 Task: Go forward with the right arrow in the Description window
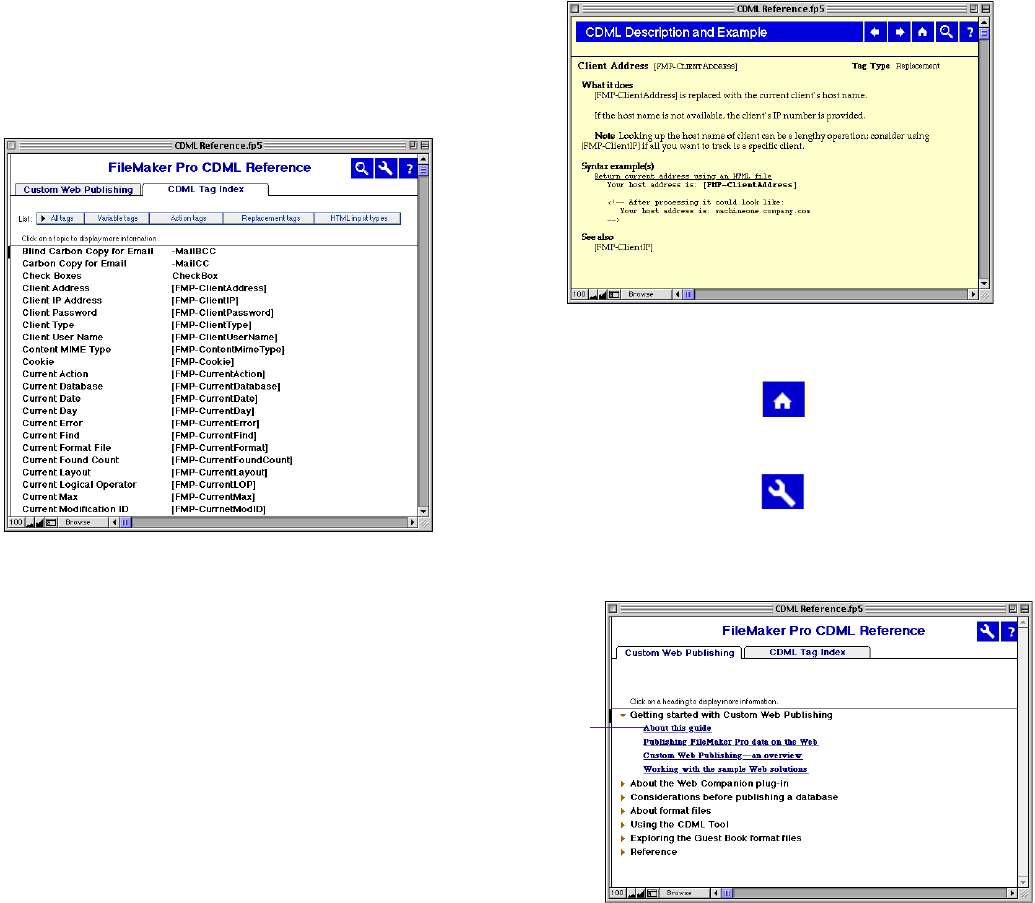coord(898,32)
